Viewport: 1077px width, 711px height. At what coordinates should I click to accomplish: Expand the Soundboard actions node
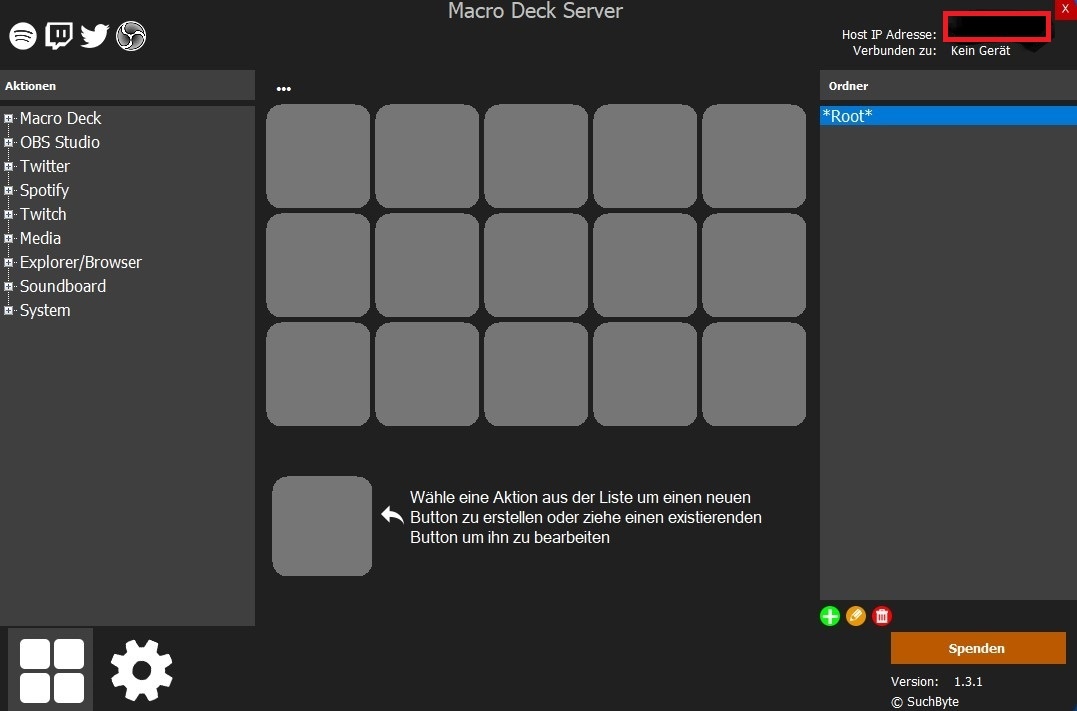[x=8, y=287]
